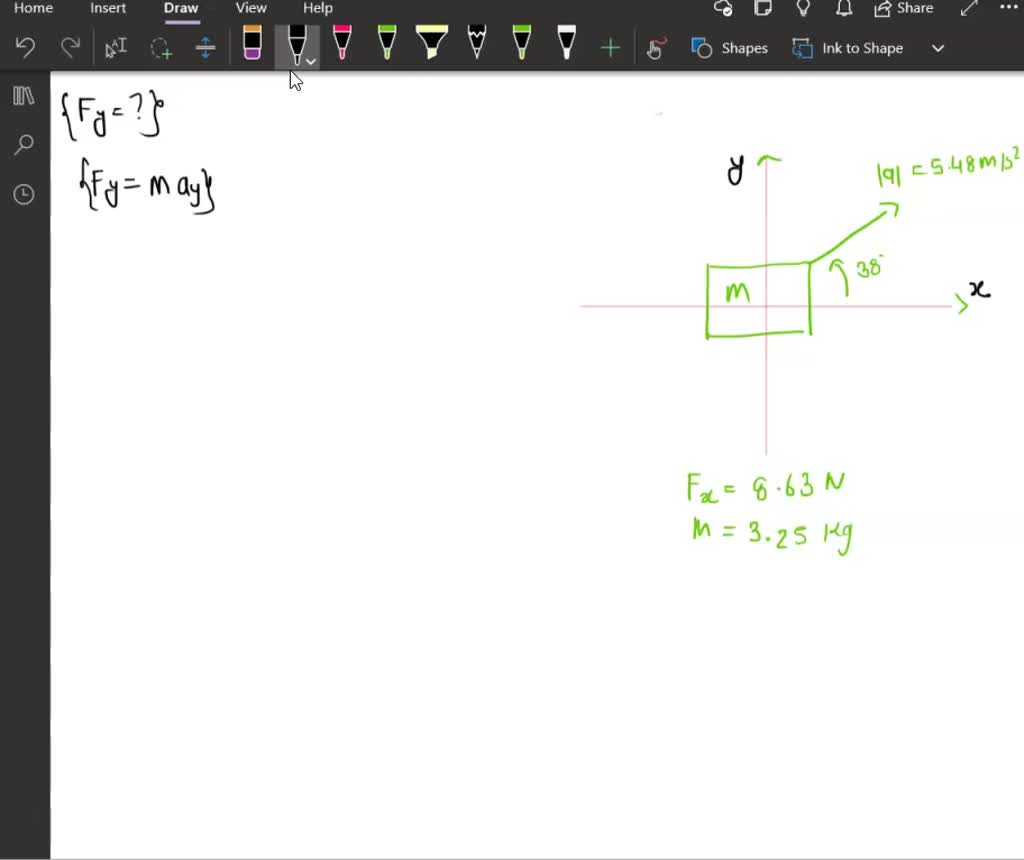Click the Insert Space tool
The width and height of the screenshot is (1024, 860).
pyautogui.click(x=205, y=47)
